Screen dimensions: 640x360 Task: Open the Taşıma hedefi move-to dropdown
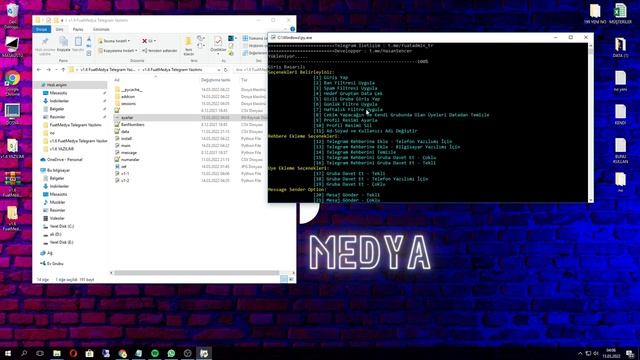115,41
